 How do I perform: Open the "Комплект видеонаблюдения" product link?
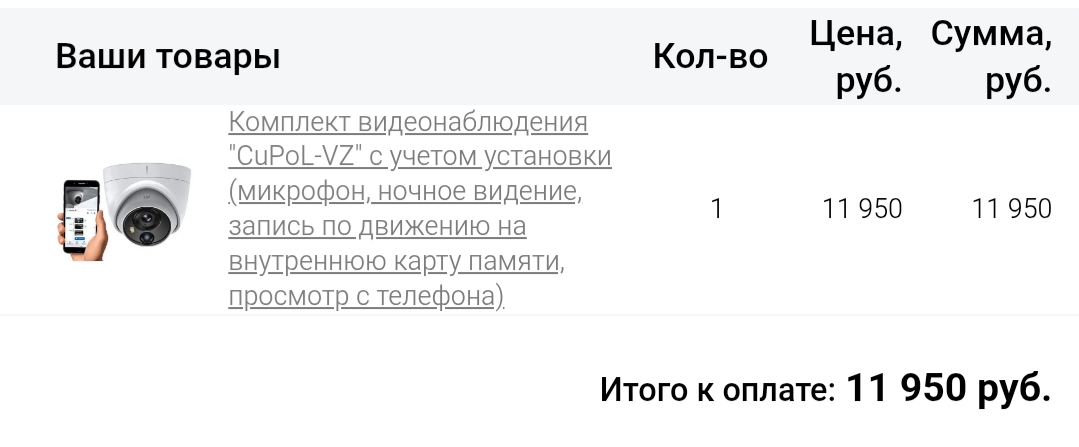408,122
